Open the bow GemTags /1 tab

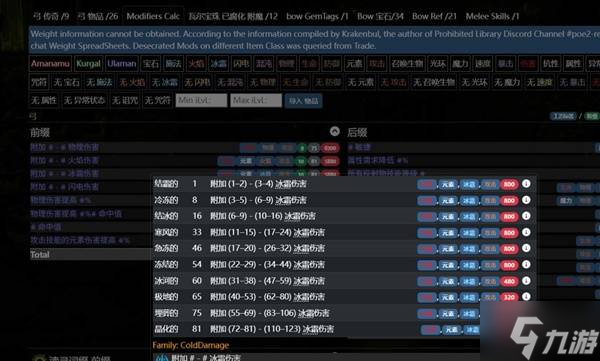coord(317,16)
